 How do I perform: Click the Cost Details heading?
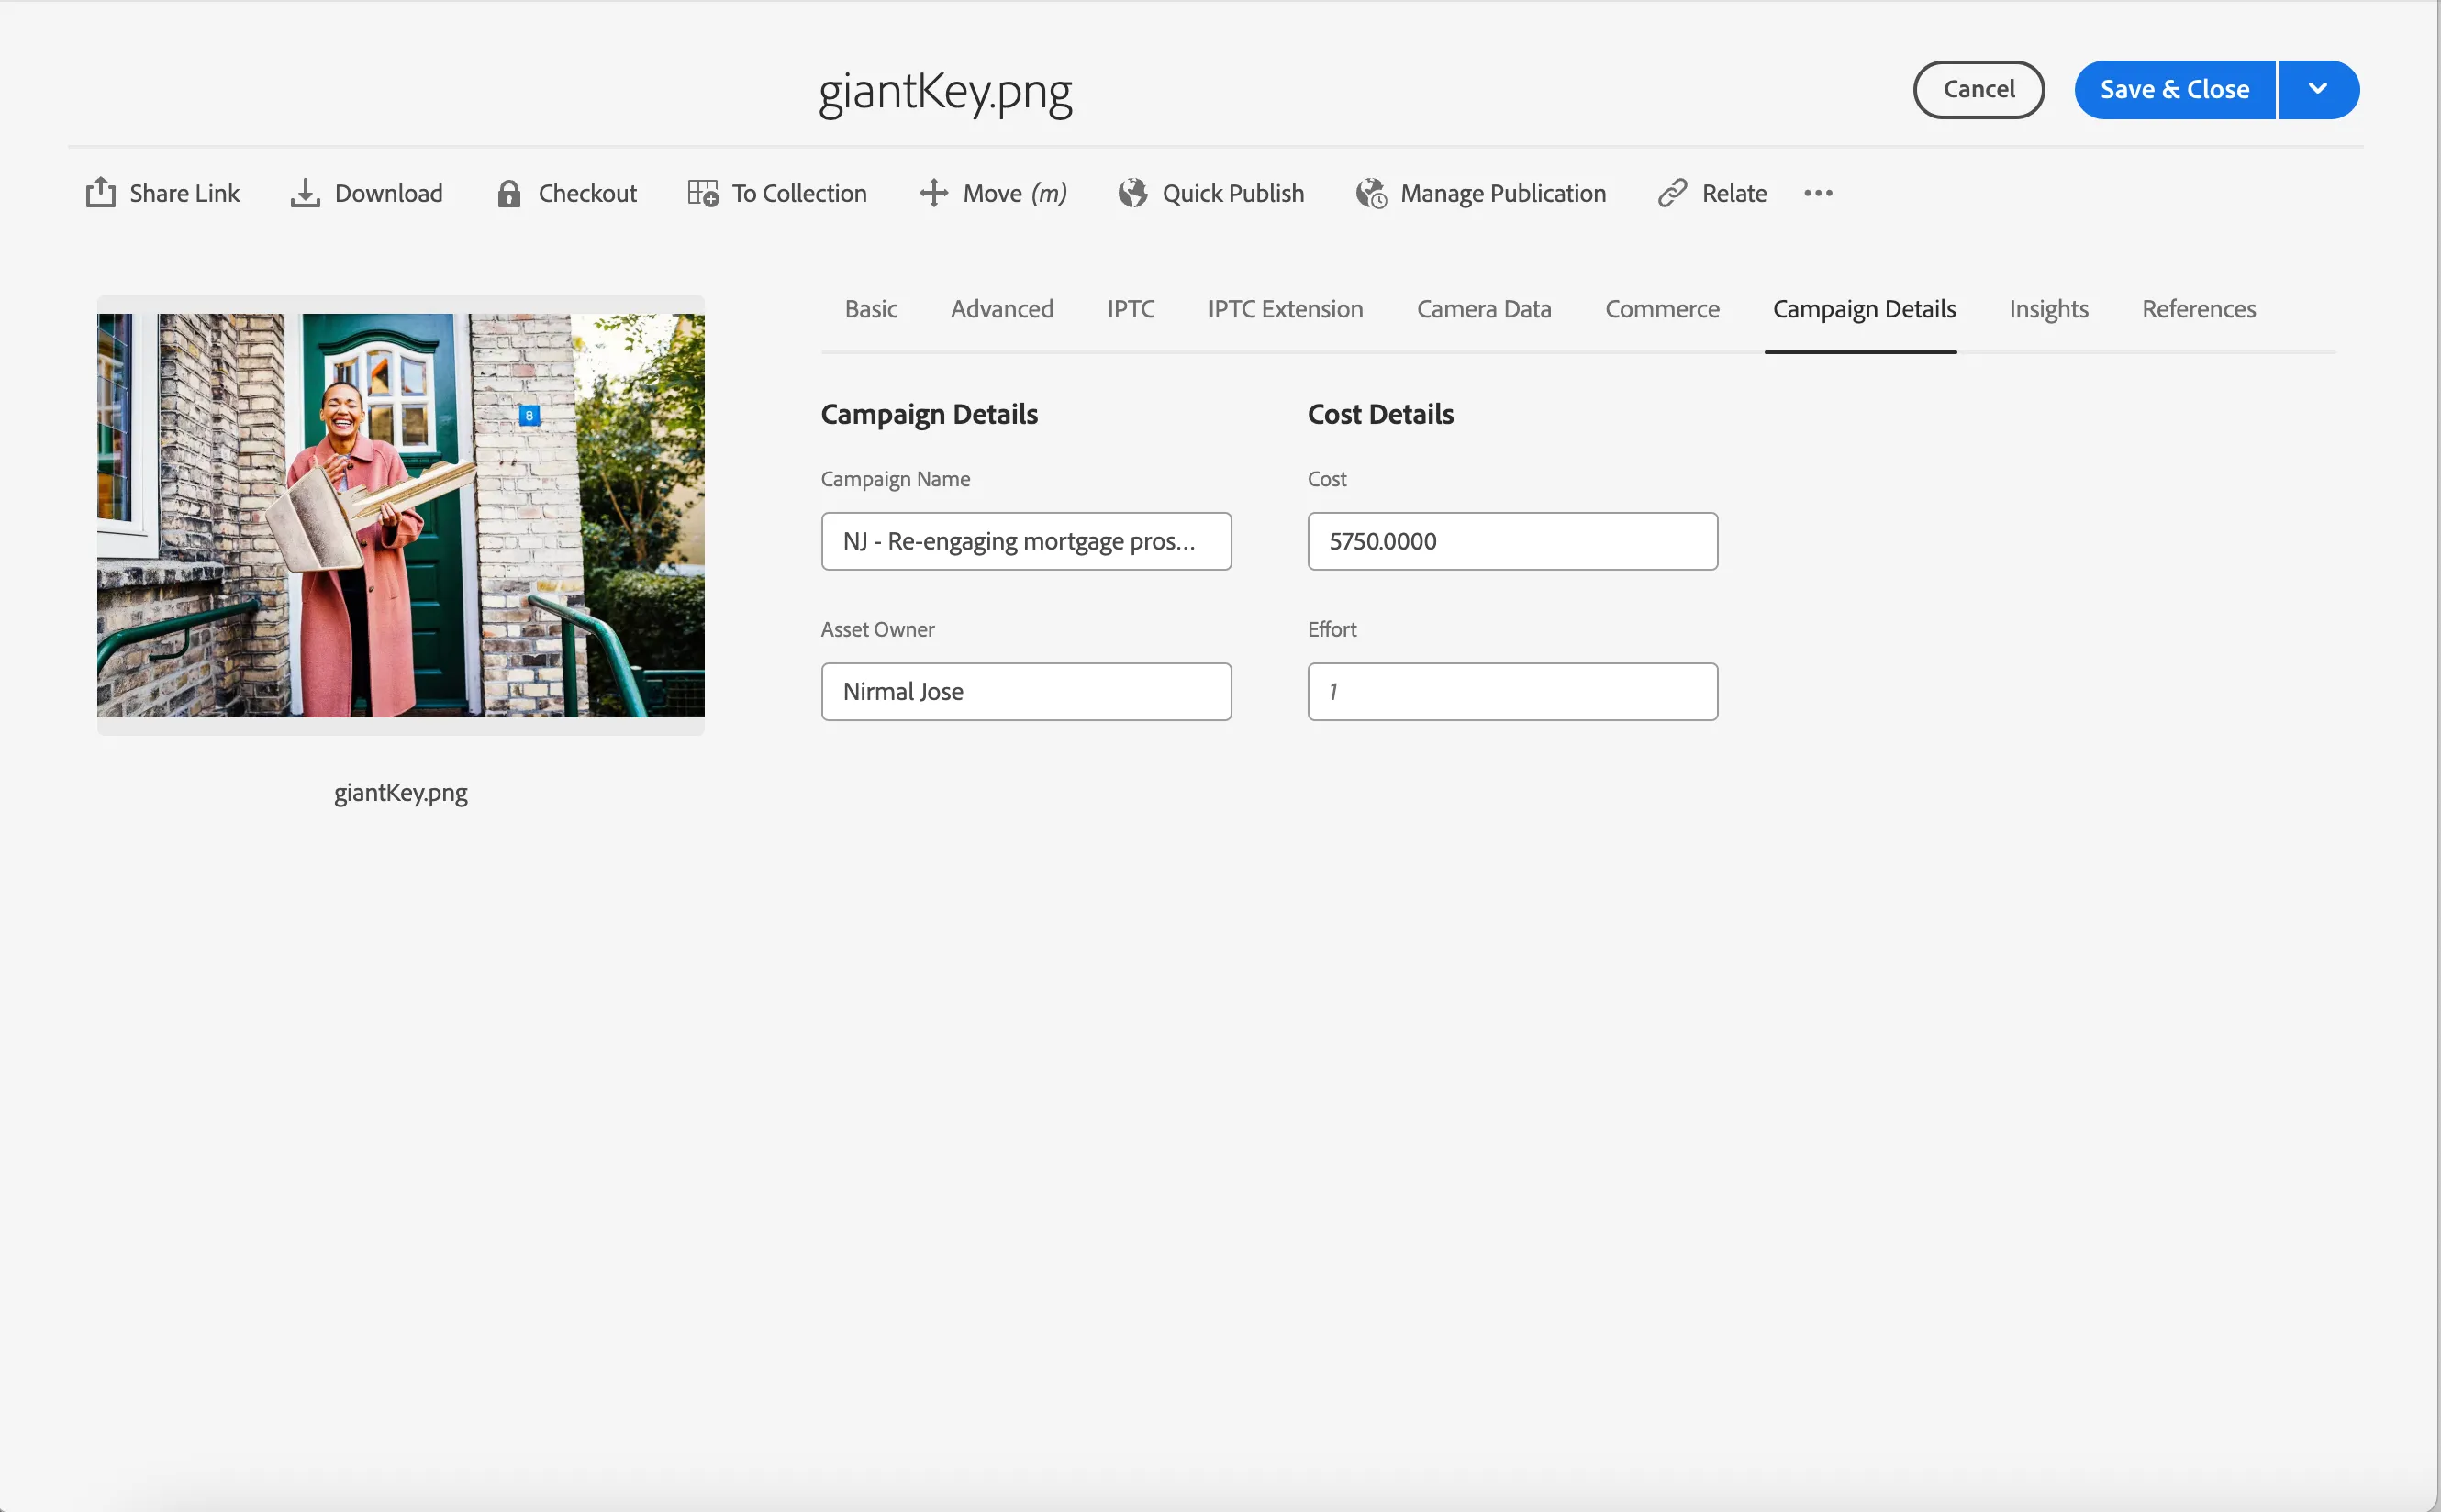pos(1380,414)
